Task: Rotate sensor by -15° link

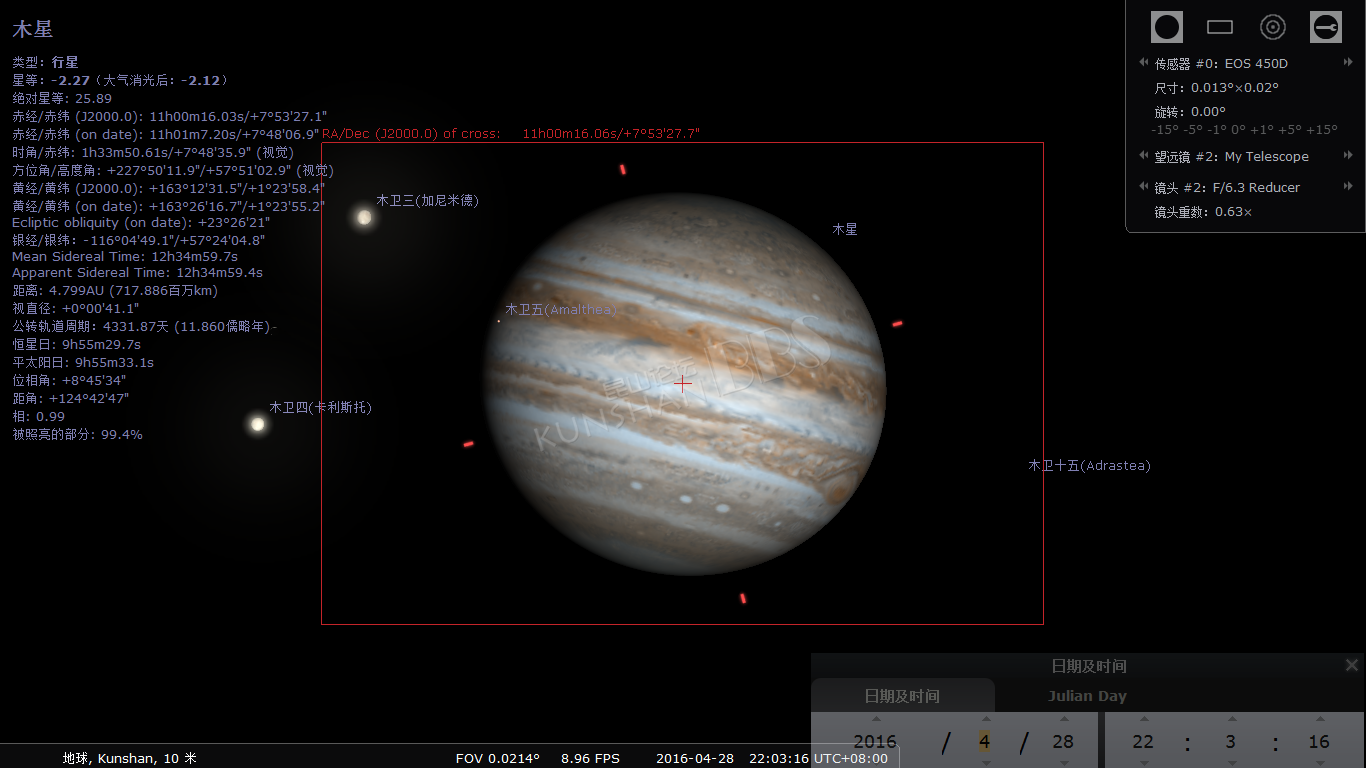Action: pos(1164,130)
